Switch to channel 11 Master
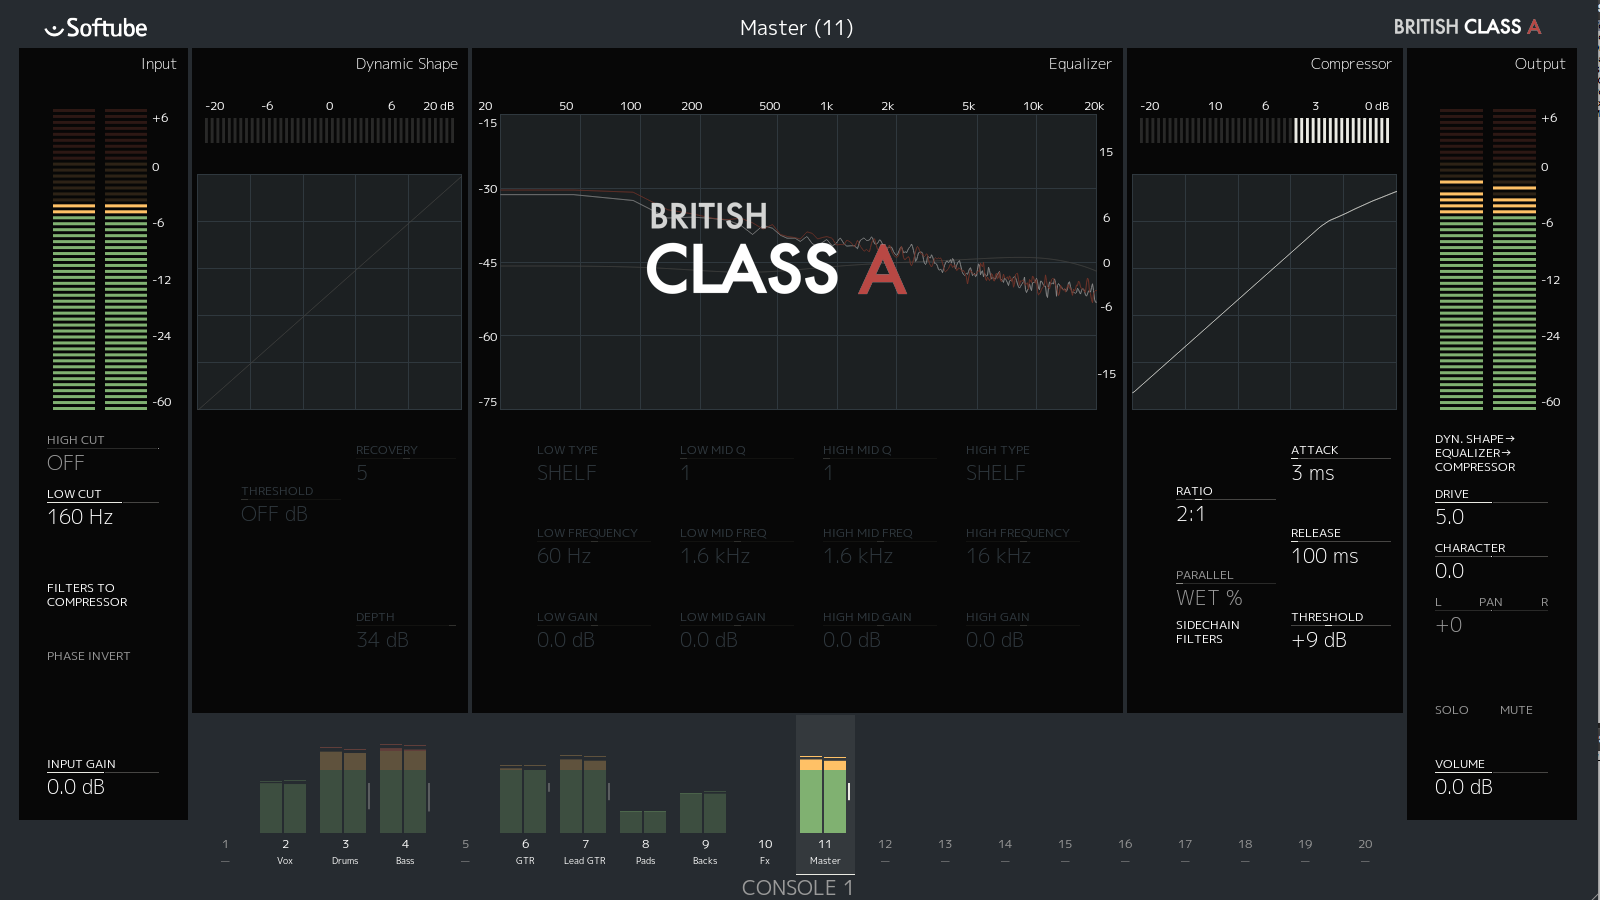 click(825, 850)
